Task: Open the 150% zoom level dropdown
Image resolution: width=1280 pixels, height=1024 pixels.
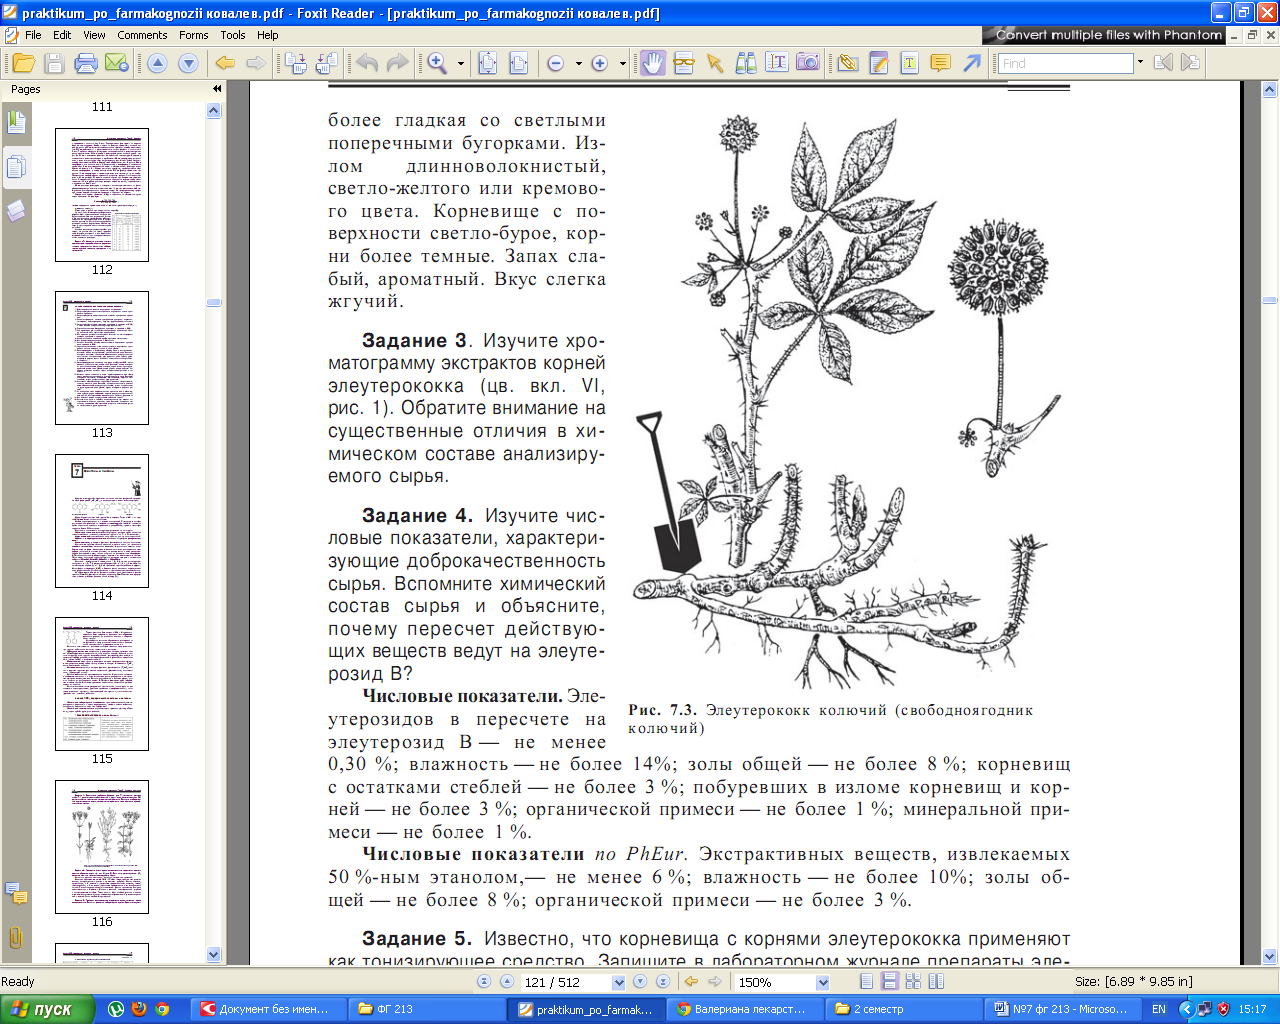Action: [x=823, y=982]
